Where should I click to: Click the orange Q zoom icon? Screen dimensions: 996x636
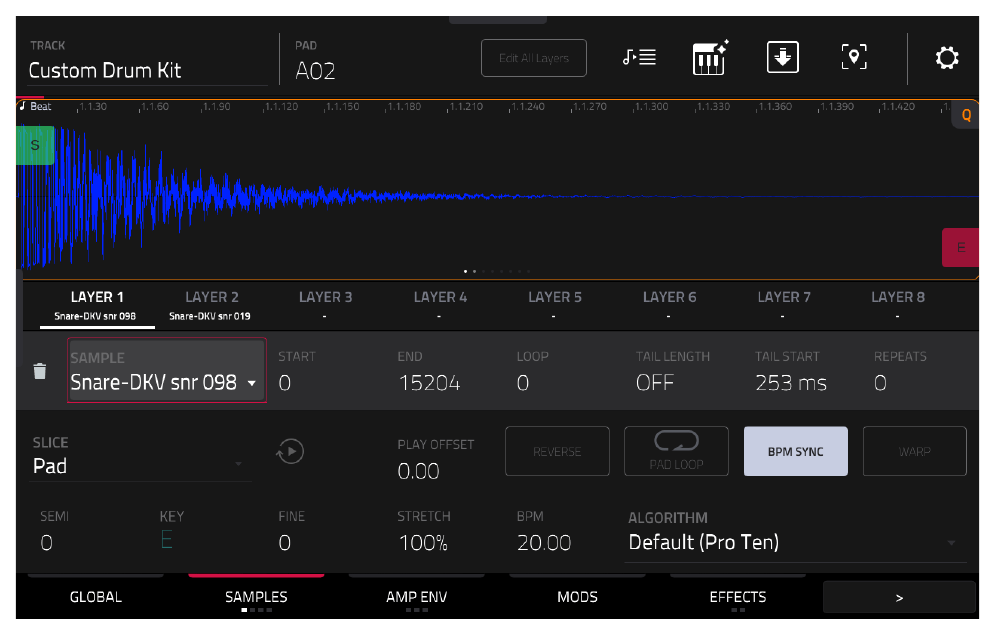point(966,115)
